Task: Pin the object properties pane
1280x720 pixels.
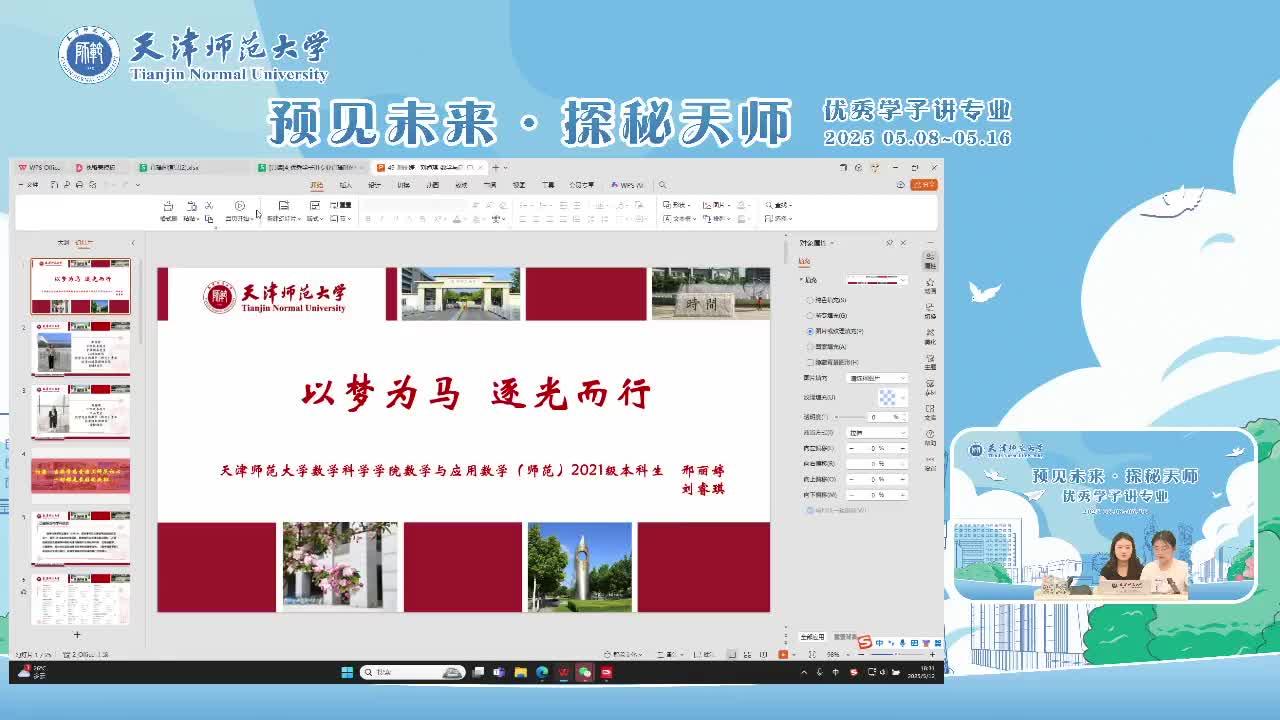Action: click(x=889, y=243)
